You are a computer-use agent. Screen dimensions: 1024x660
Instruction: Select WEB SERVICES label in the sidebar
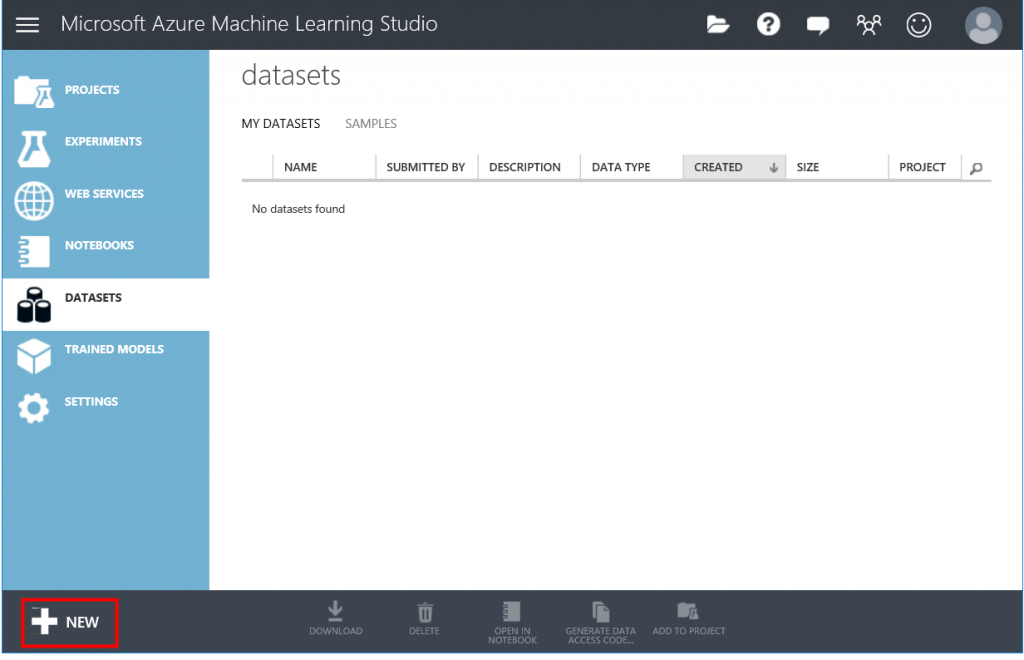[x=104, y=193]
